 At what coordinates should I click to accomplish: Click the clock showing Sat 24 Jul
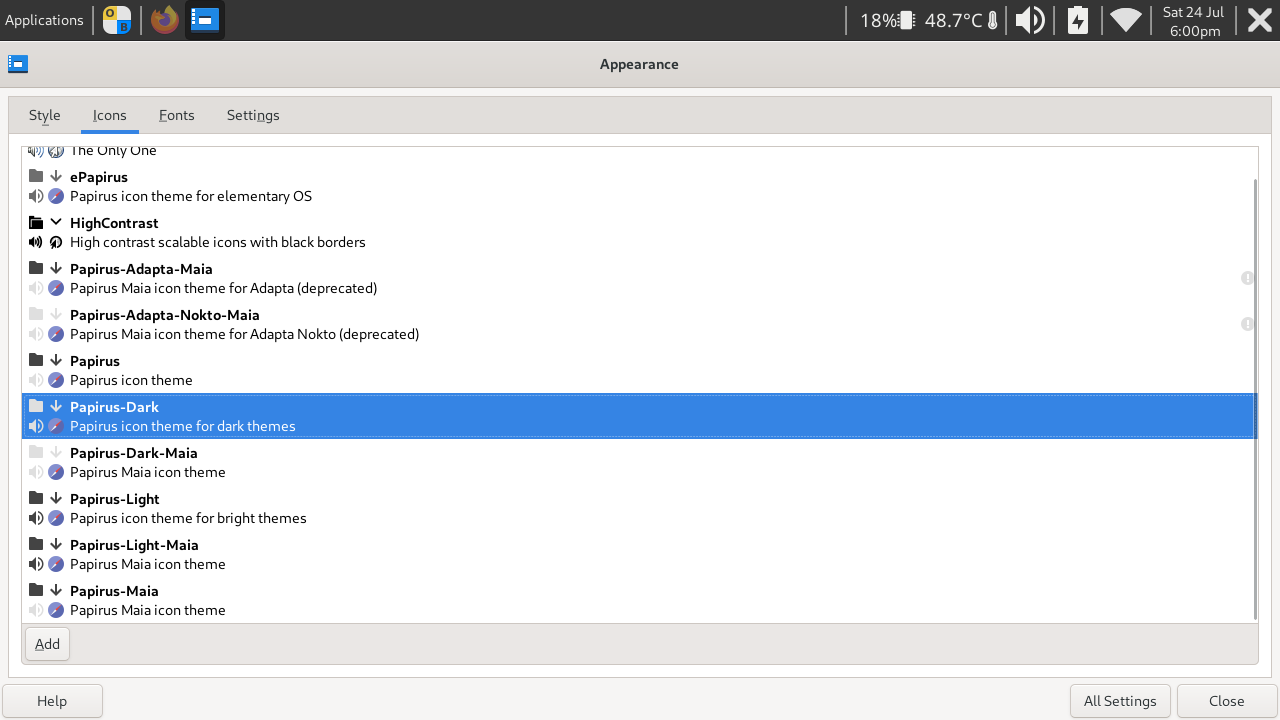(x=1194, y=20)
